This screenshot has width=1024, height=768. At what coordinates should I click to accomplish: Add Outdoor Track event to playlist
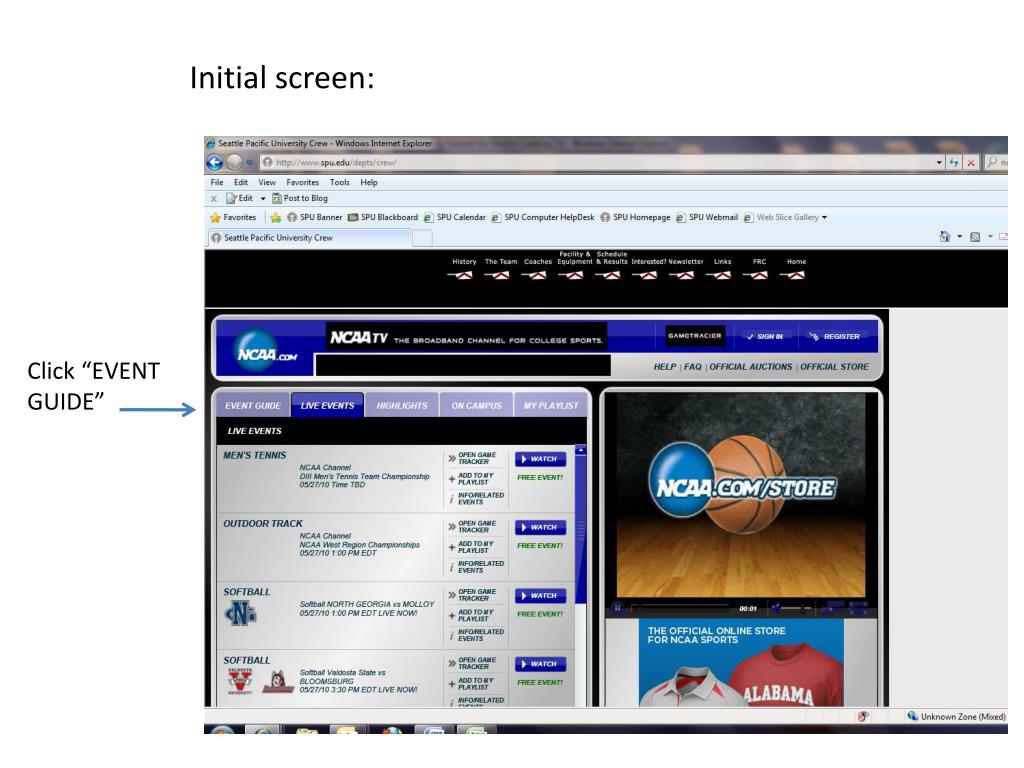click(472, 547)
